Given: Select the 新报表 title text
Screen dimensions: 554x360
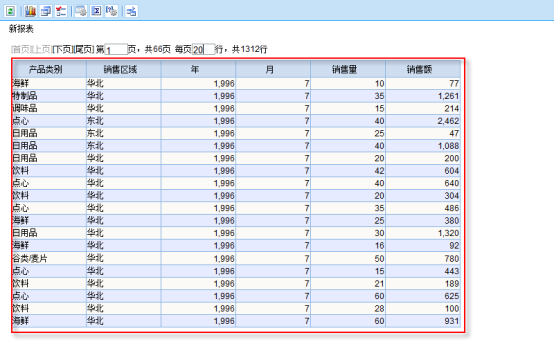Looking at the screenshot, I should tap(21, 29).
